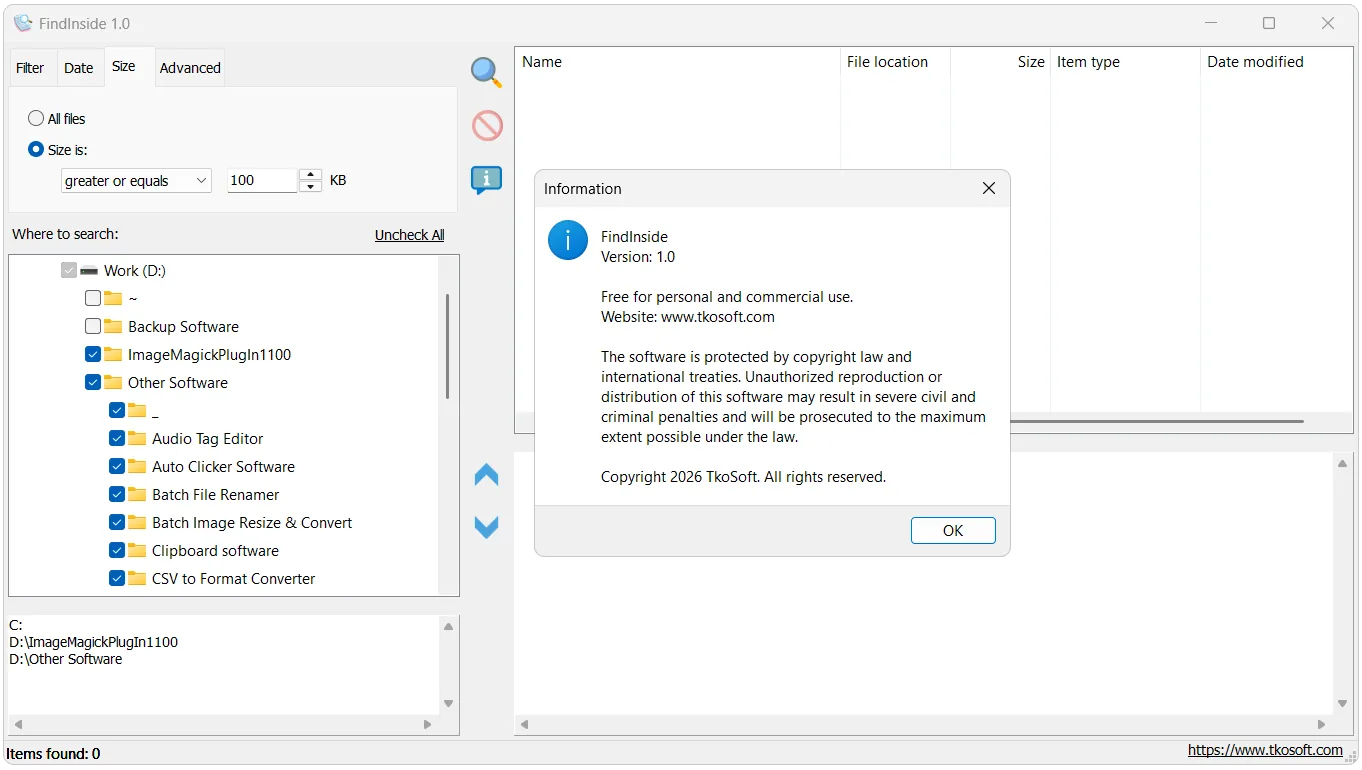Click the blue up arrow icon
The width and height of the screenshot is (1362, 770).
point(487,475)
